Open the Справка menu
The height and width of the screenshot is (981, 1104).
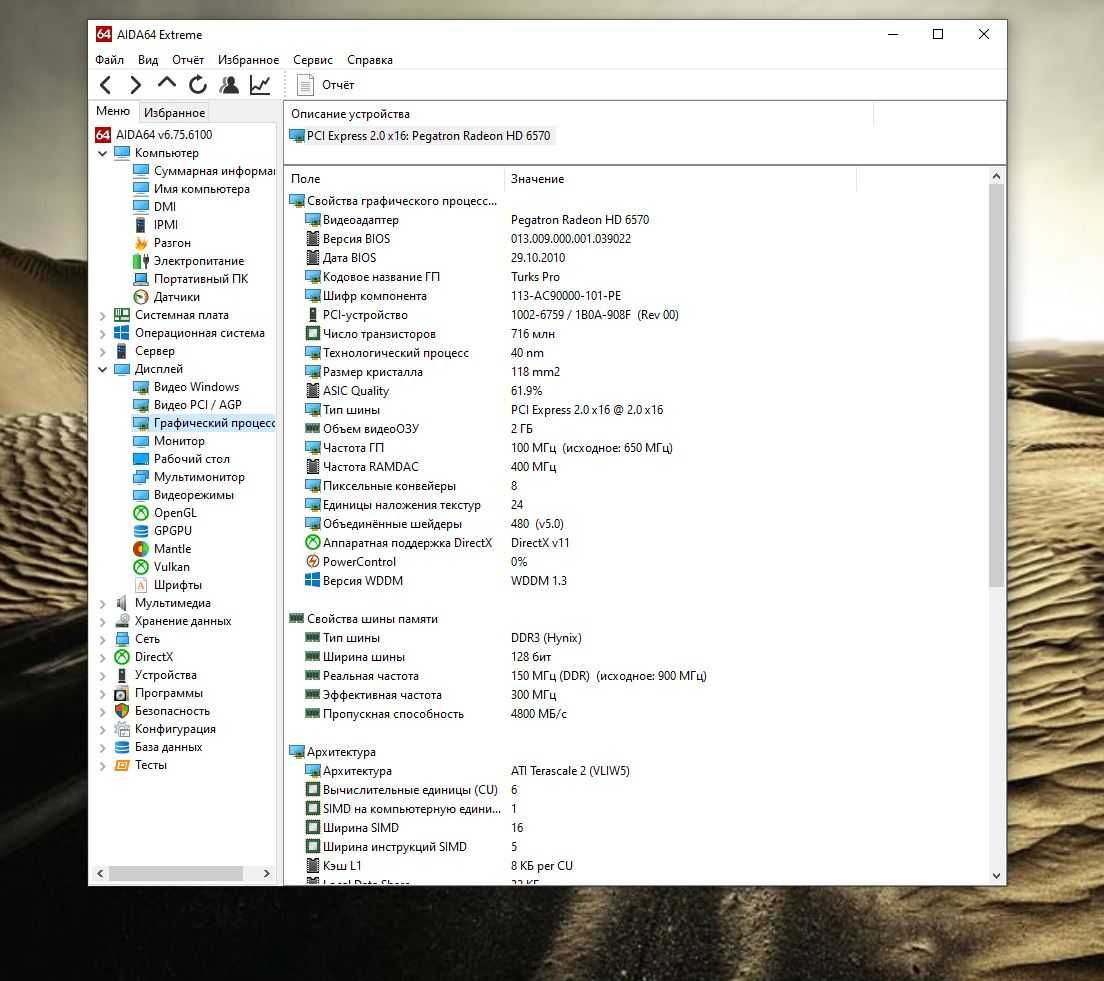coord(370,60)
